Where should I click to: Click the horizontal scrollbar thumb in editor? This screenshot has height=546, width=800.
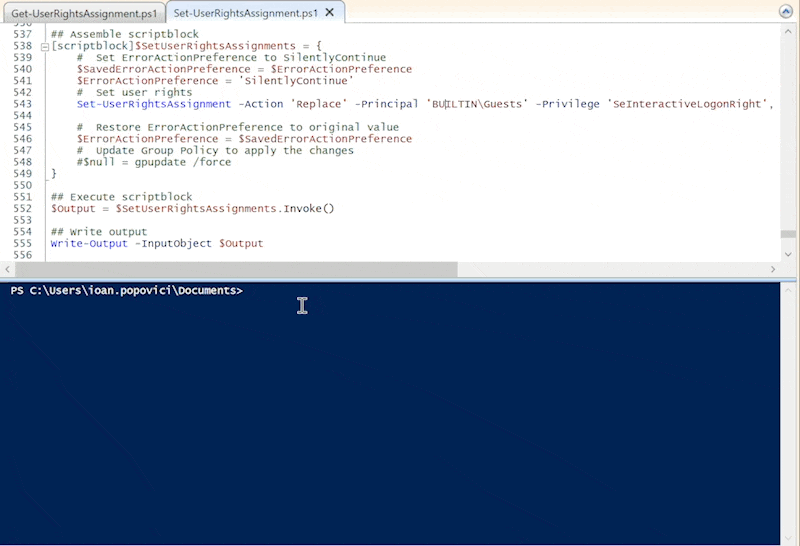coord(236,269)
